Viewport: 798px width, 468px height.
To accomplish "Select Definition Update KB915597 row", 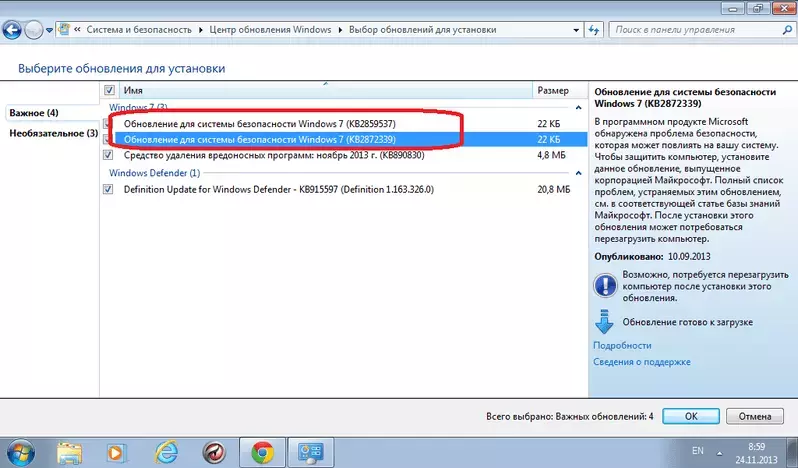I will (x=344, y=189).
